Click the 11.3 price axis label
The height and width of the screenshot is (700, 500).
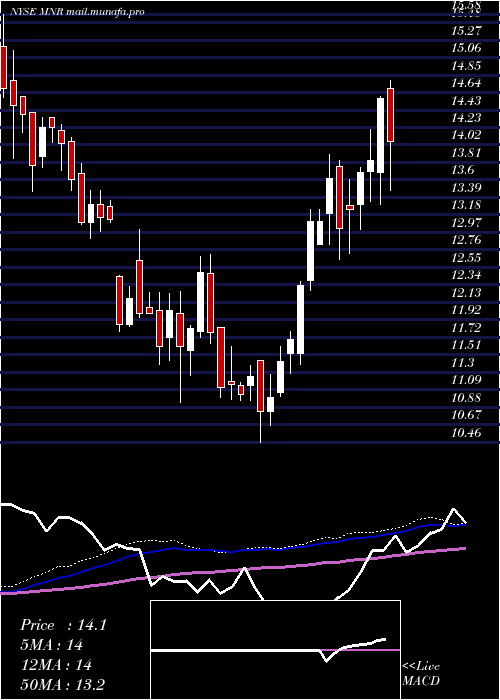(463, 363)
